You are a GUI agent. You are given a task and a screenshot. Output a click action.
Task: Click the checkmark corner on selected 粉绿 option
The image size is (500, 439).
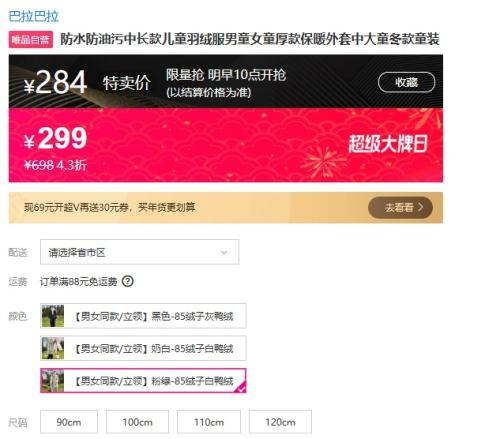[241, 388]
